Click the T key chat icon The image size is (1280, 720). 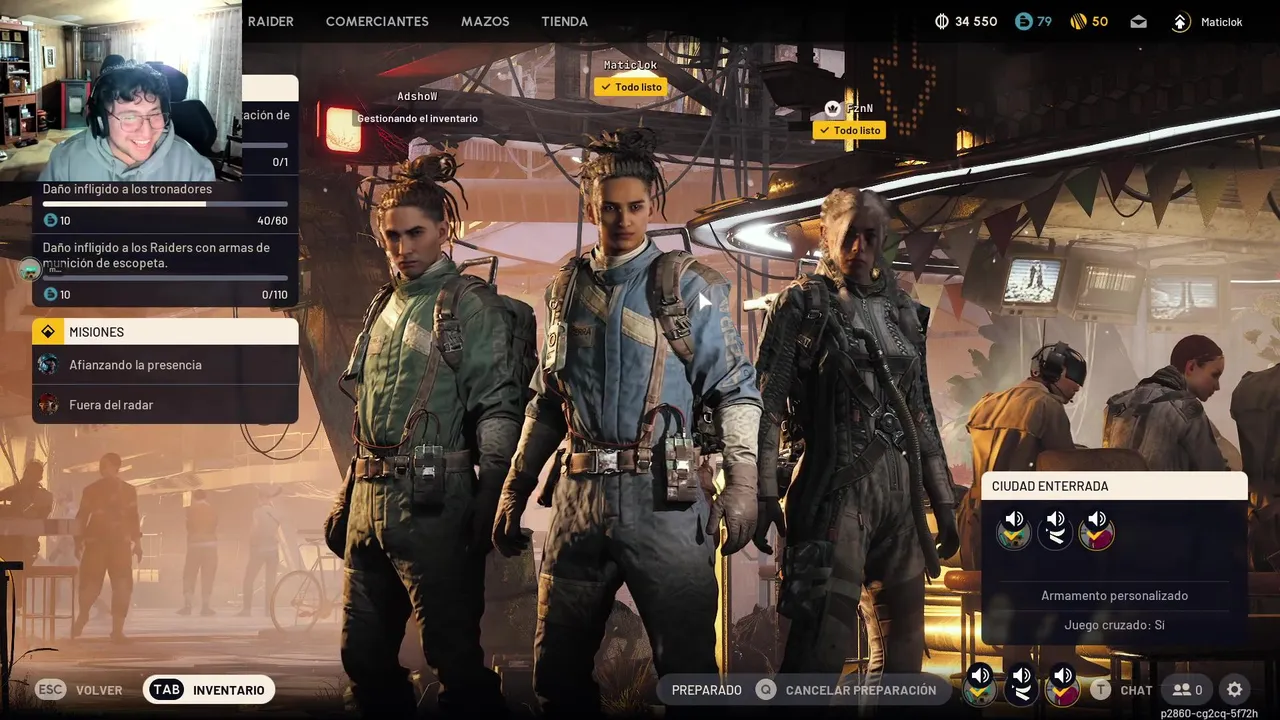(1100, 690)
